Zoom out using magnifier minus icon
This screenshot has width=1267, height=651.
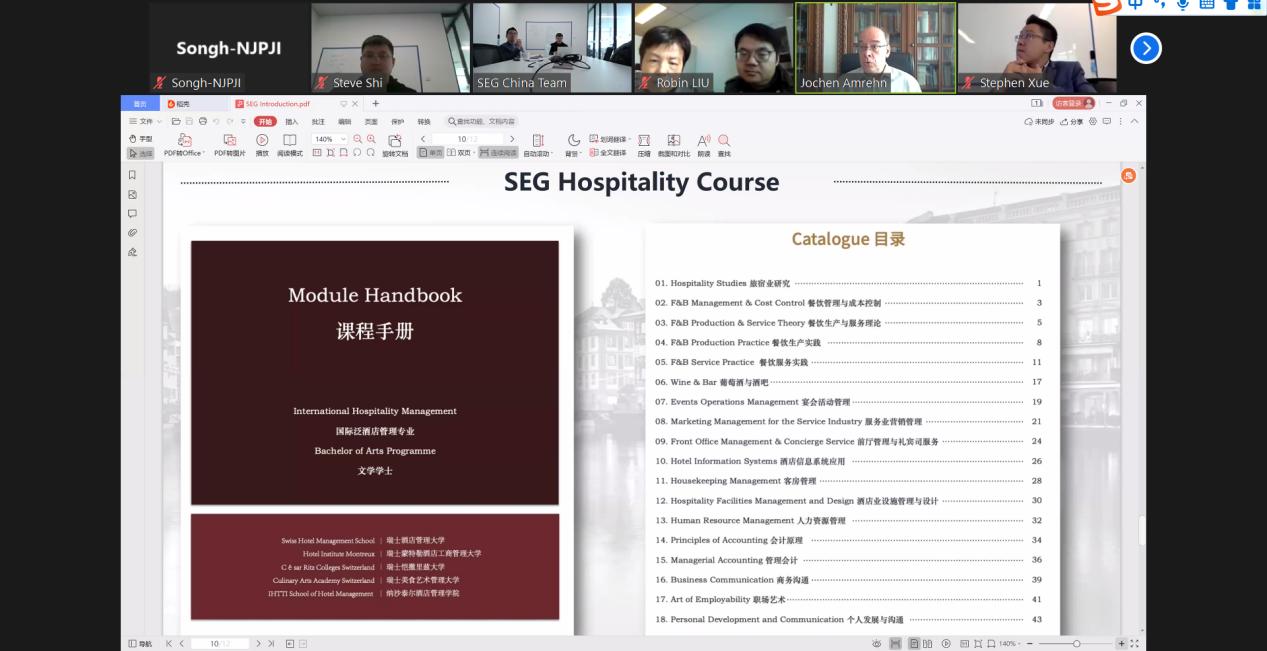point(358,139)
